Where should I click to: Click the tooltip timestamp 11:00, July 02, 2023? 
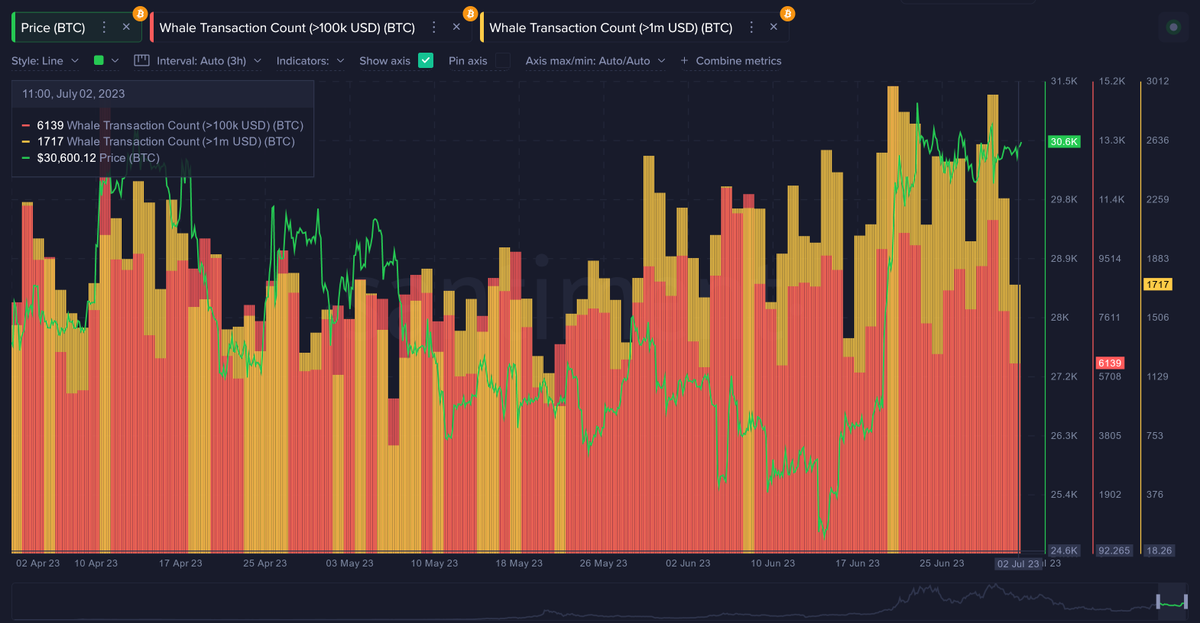pos(74,94)
